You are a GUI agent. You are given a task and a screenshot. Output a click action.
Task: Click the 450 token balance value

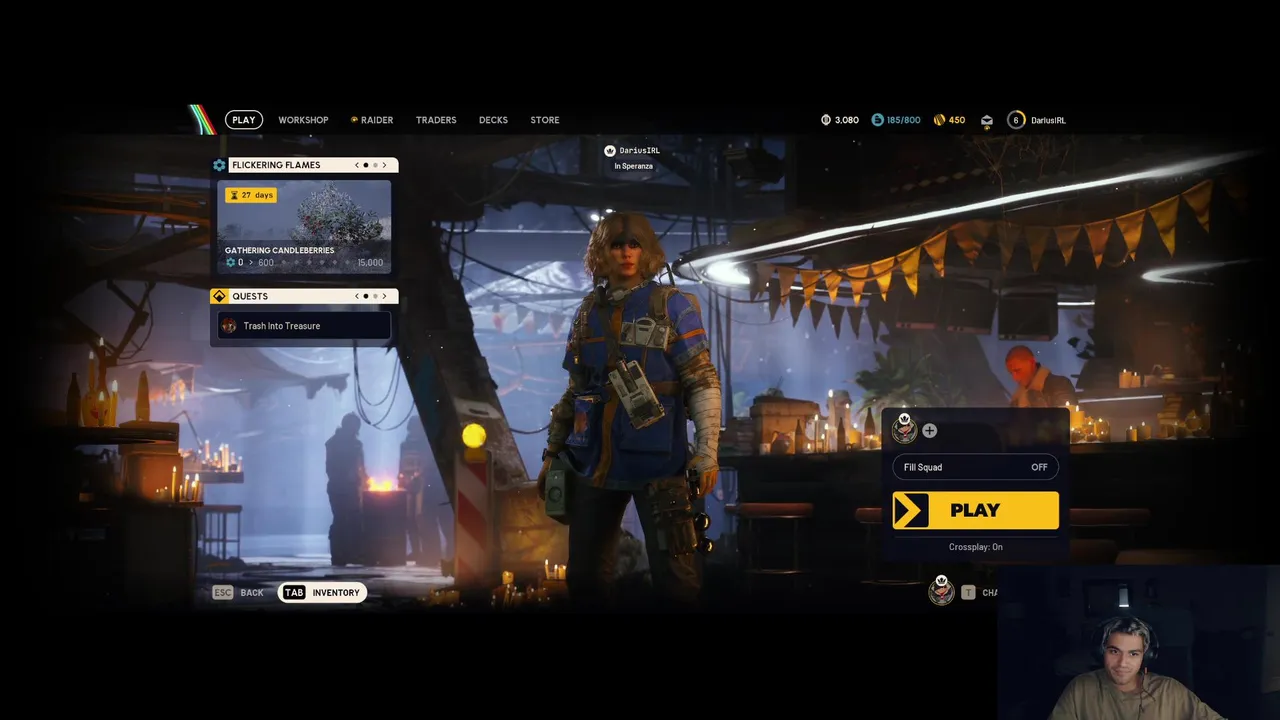(x=957, y=120)
